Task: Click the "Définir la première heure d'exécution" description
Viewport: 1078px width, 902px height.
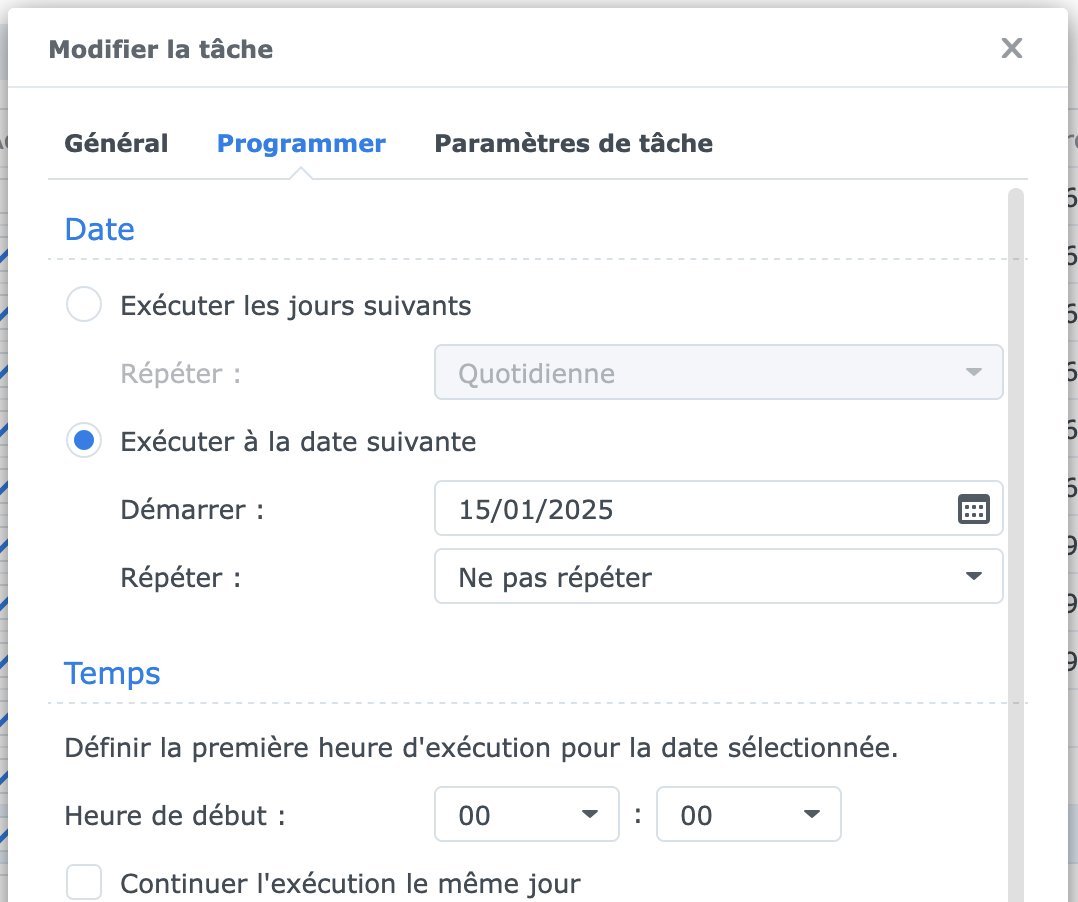Action: (x=481, y=748)
